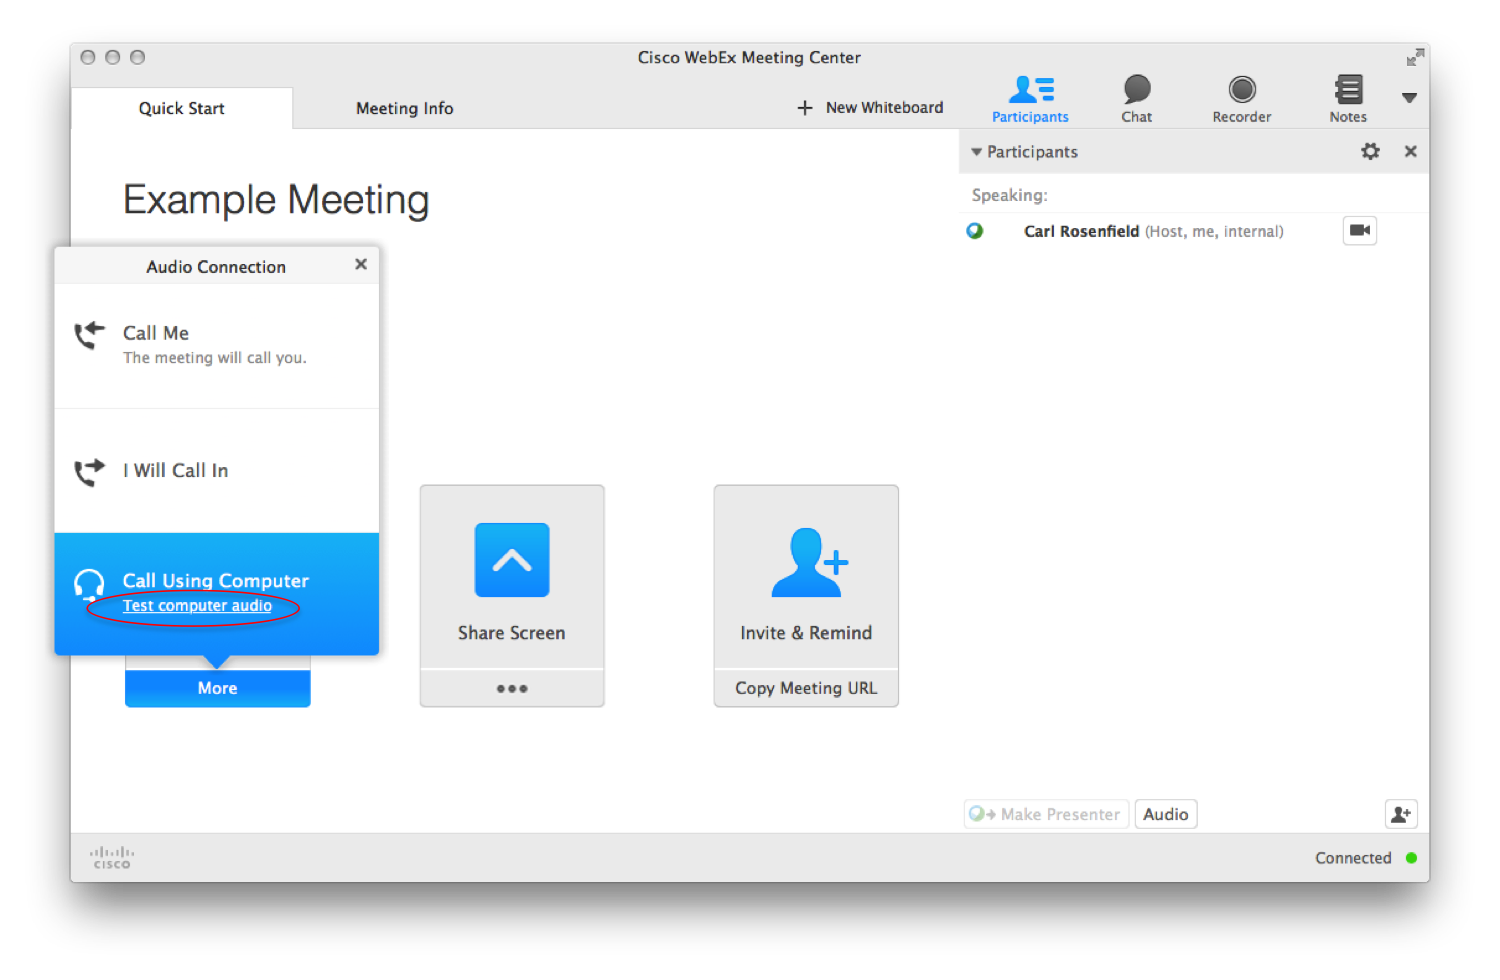Screen dimensions: 1500x980
Task: Click the blue person-plus invite icon
Action: tap(810, 562)
